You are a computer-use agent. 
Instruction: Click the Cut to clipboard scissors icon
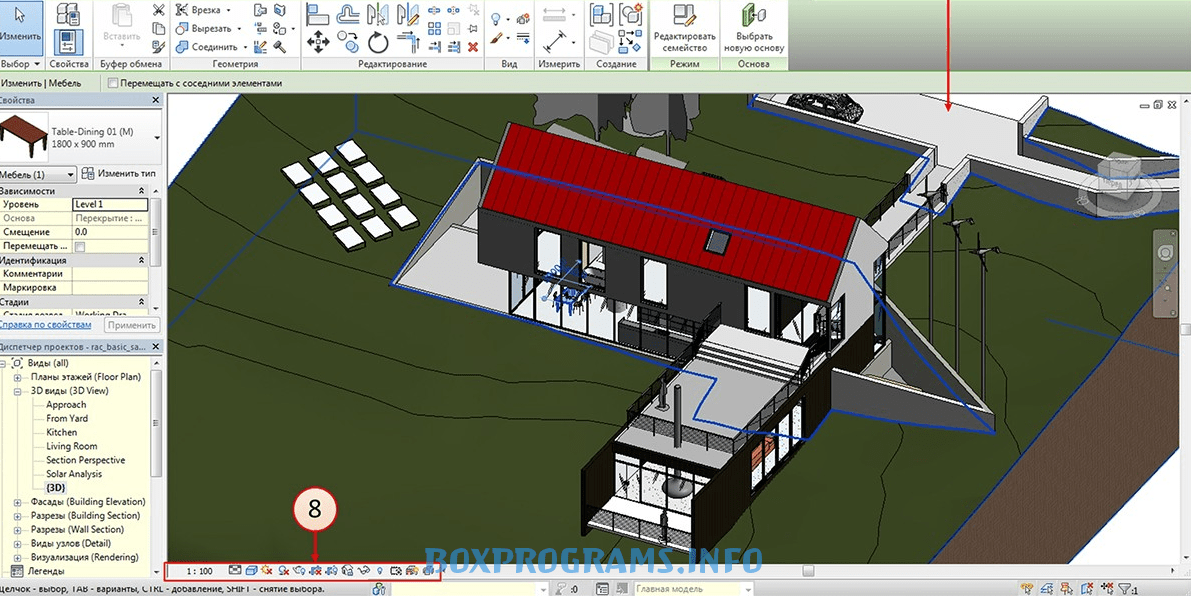[x=158, y=10]
